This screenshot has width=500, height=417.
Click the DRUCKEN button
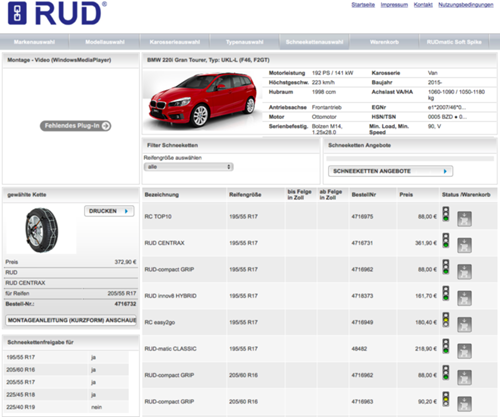click(x=109, y=211)
